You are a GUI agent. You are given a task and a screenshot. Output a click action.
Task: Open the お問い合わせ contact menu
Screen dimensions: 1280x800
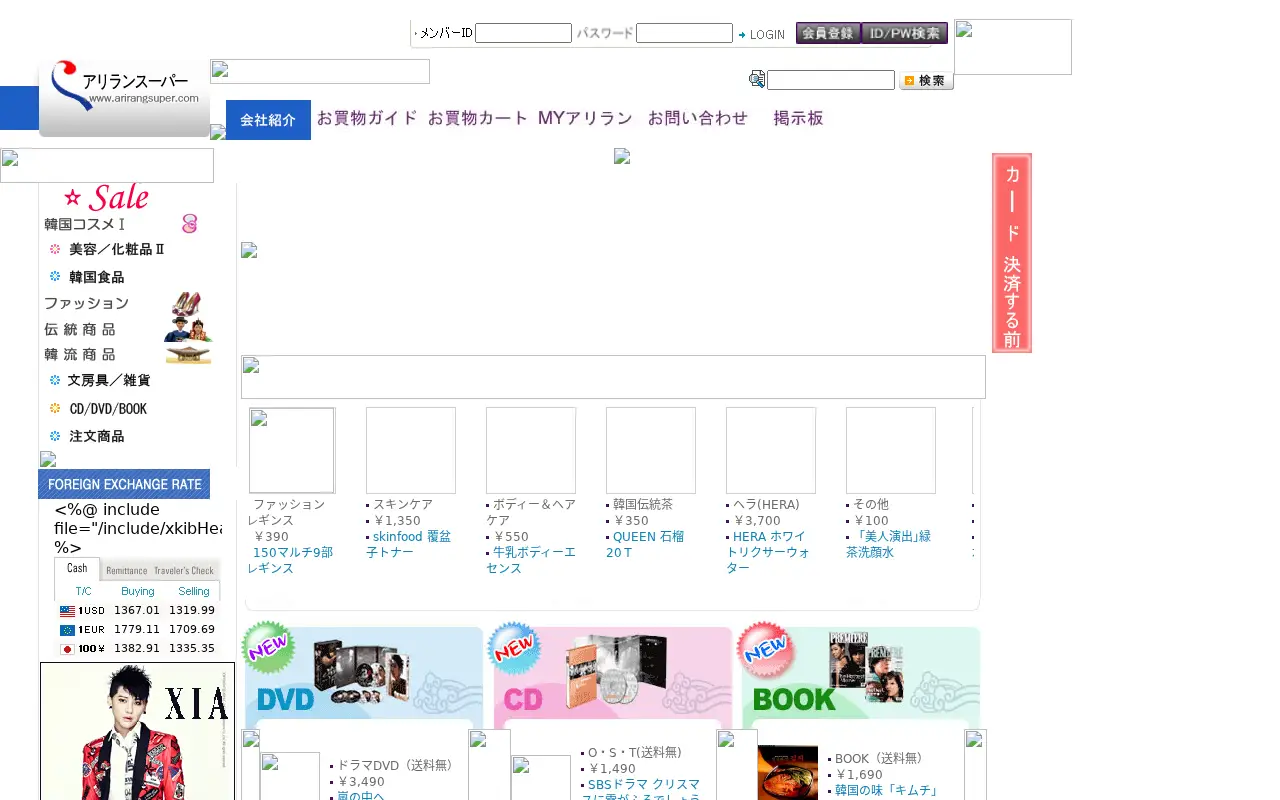[698, 118]
